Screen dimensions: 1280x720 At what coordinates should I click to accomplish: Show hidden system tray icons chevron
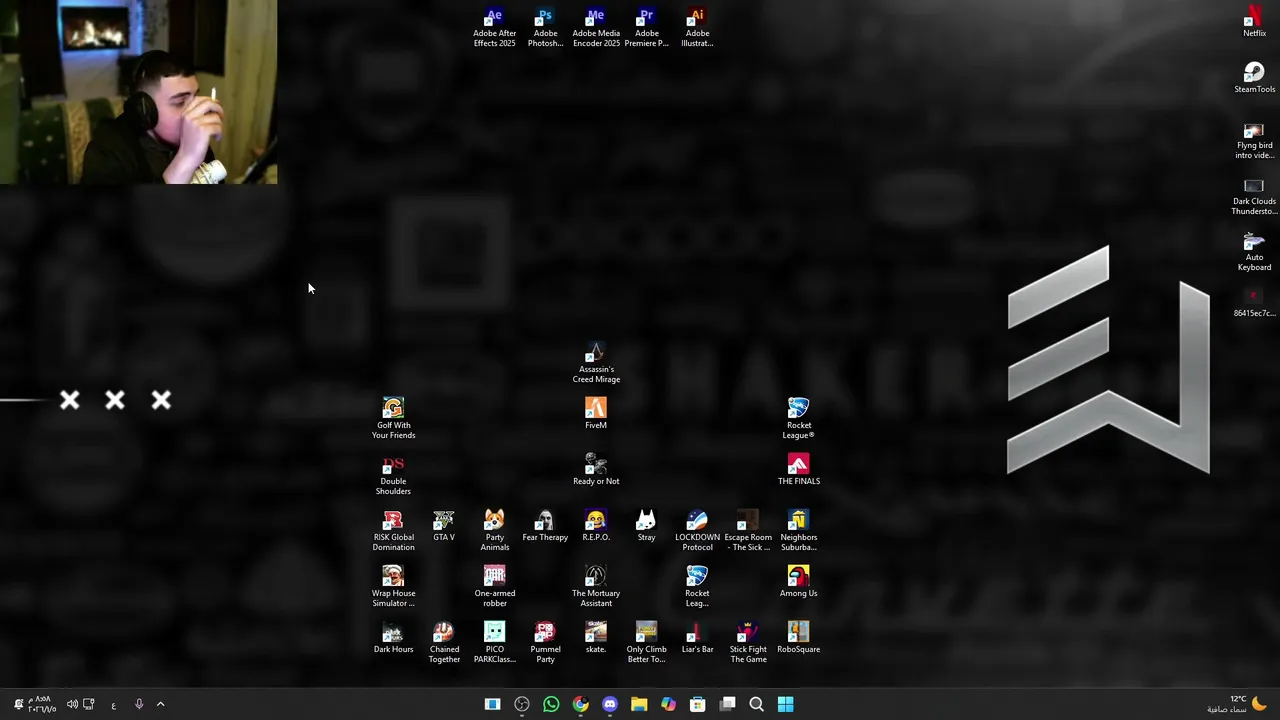point(160,704)
